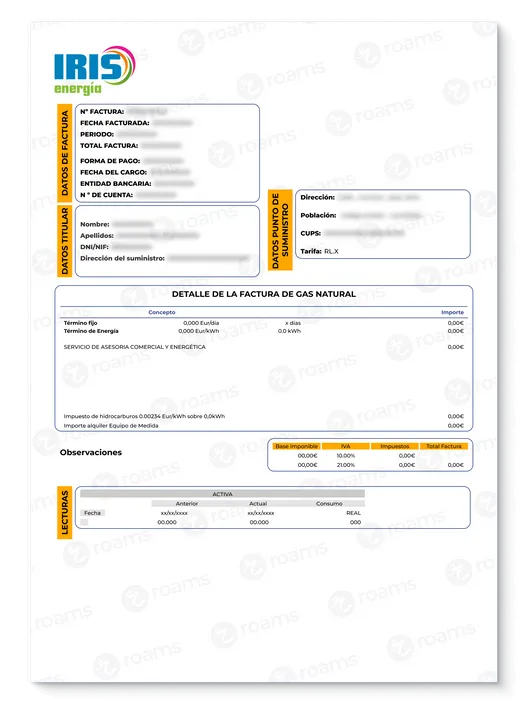Viewport: 528px width, 704px height.
Task: Click 'Importe alquiler Equipo de Medida' line
Action: click(x=111, y=426)
